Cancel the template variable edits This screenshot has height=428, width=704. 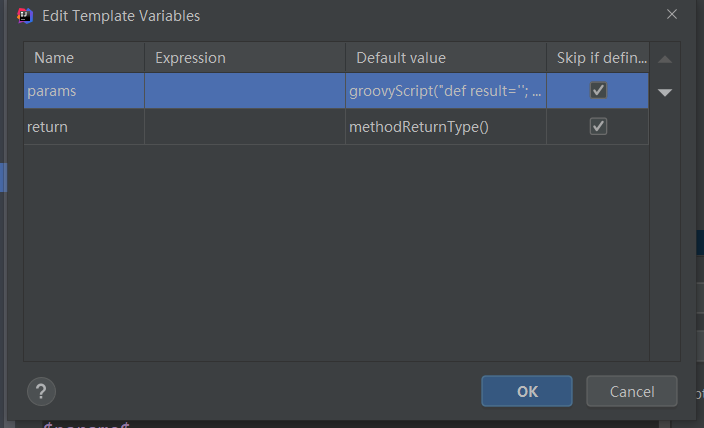tap(632, 391)
